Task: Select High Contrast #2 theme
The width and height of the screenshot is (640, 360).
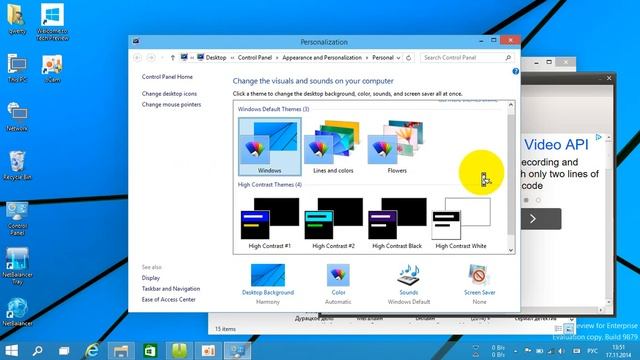Action: coord(333,223)
